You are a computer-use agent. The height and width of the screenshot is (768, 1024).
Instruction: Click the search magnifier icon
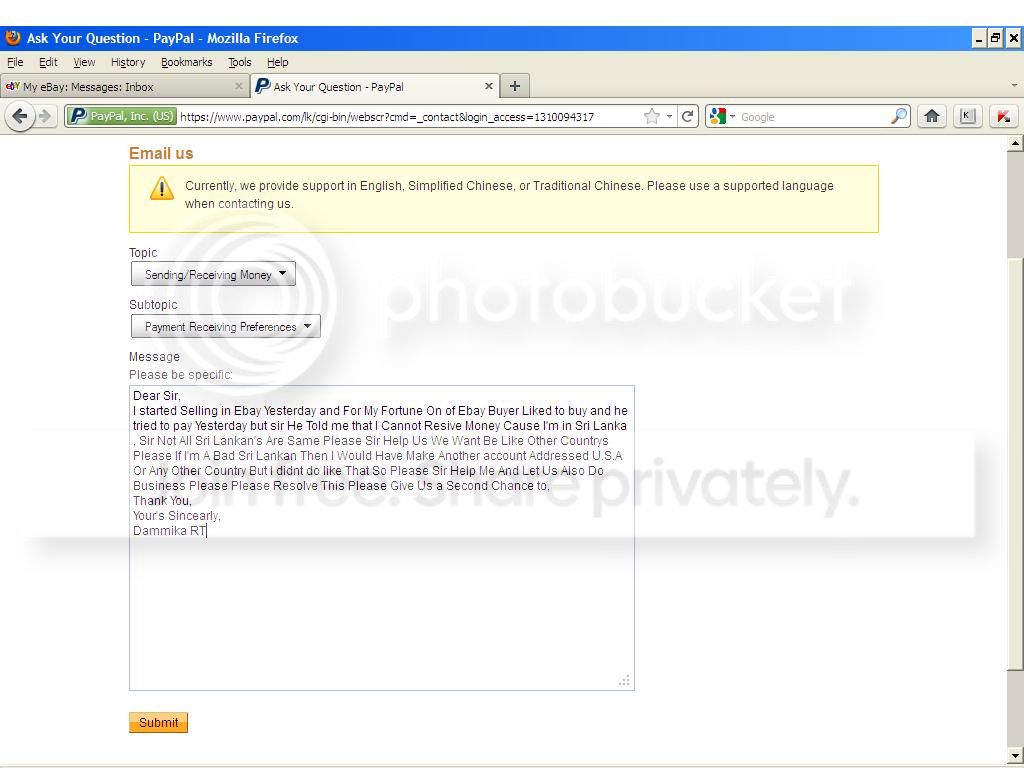coord(899,117)
